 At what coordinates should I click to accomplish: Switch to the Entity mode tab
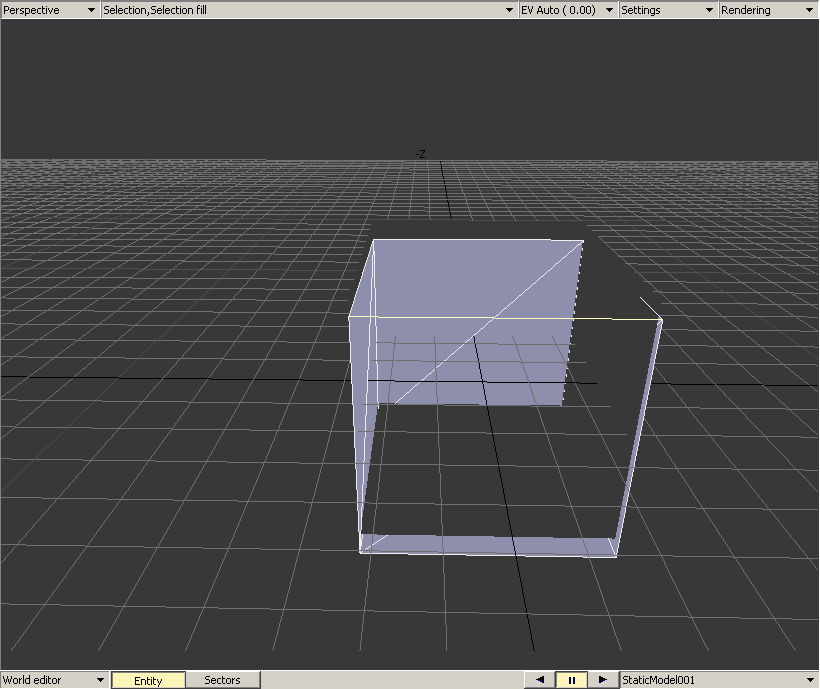(149, 681)
